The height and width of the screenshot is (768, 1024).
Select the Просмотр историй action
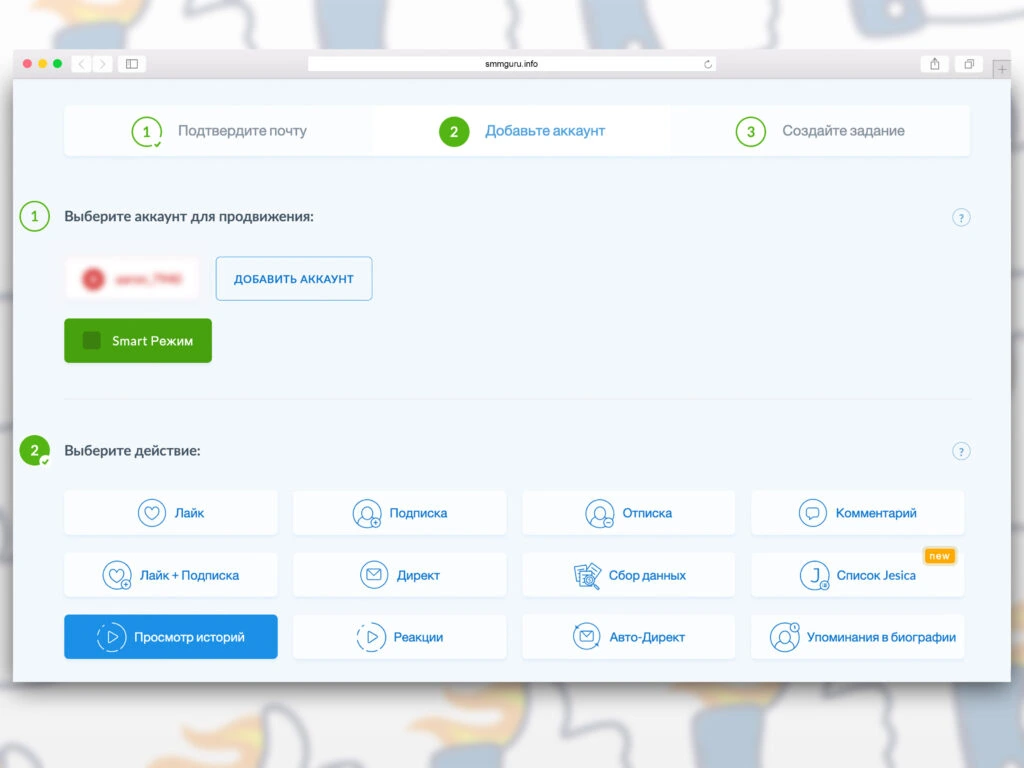pyautogui.click(x=171, y=637)
